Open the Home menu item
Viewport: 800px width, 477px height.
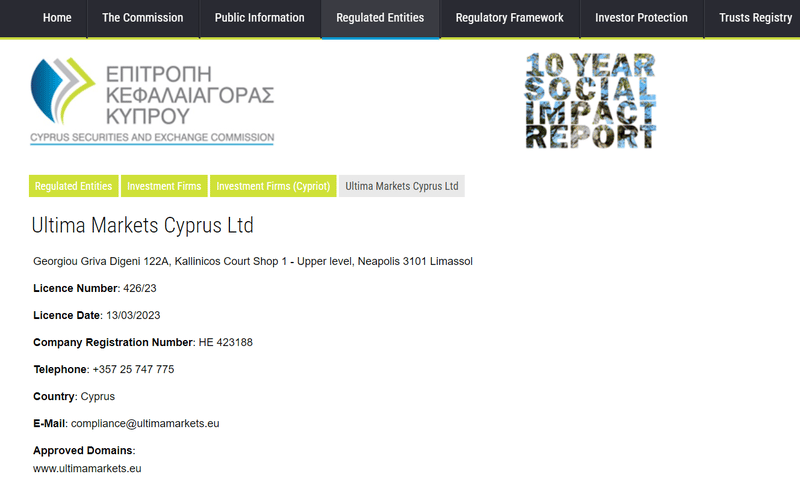click(x=57, y=18)
